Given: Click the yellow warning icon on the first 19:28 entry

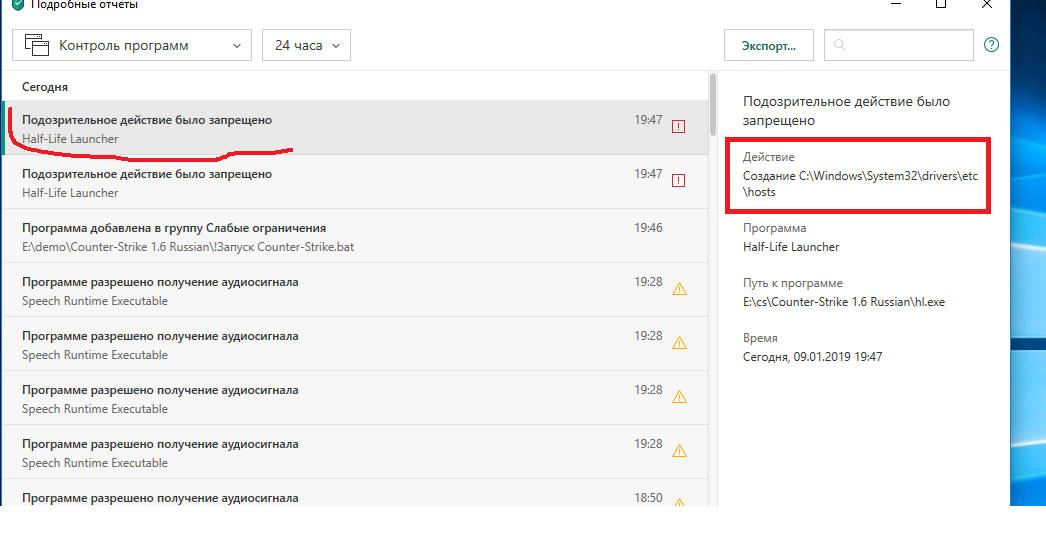Looking at the screenshot, I should tap(679, 289).
